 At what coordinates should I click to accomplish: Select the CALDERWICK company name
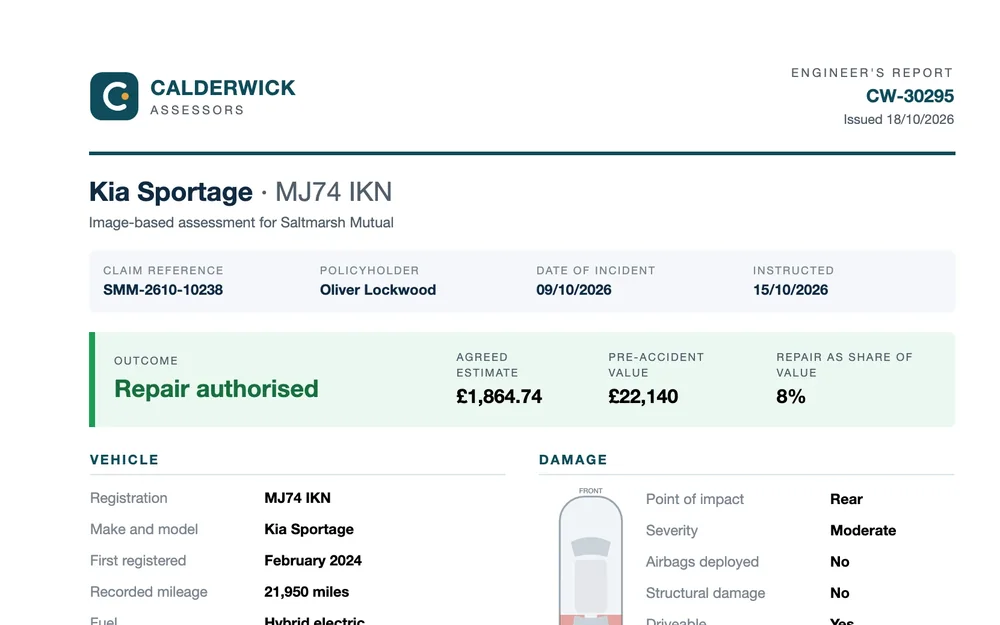tap(223, 88)
